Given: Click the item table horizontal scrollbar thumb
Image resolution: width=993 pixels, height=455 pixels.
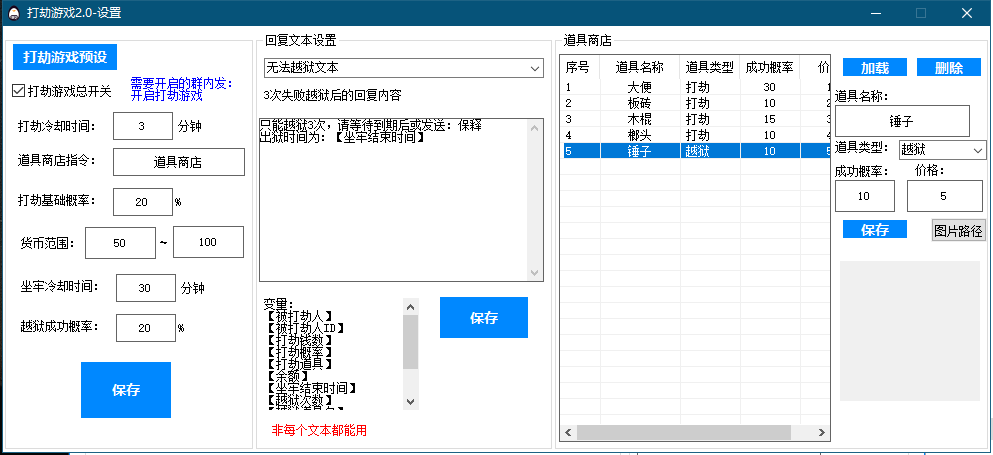Looking at the screenshot, I should [684, 432].
